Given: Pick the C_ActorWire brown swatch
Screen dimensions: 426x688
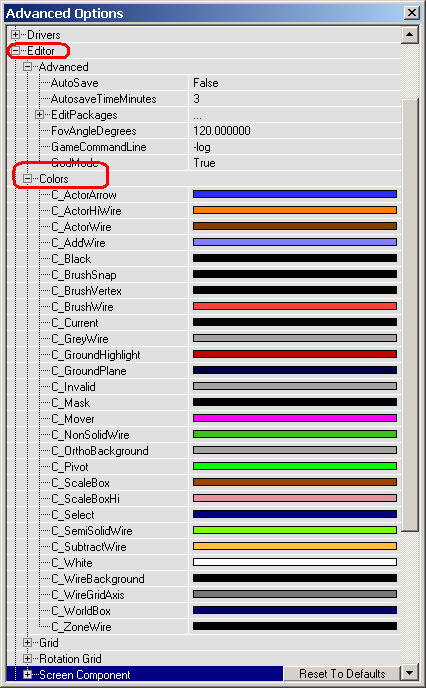Looking at the screenshot, I should pyautogui.click(x=295, y=226).
